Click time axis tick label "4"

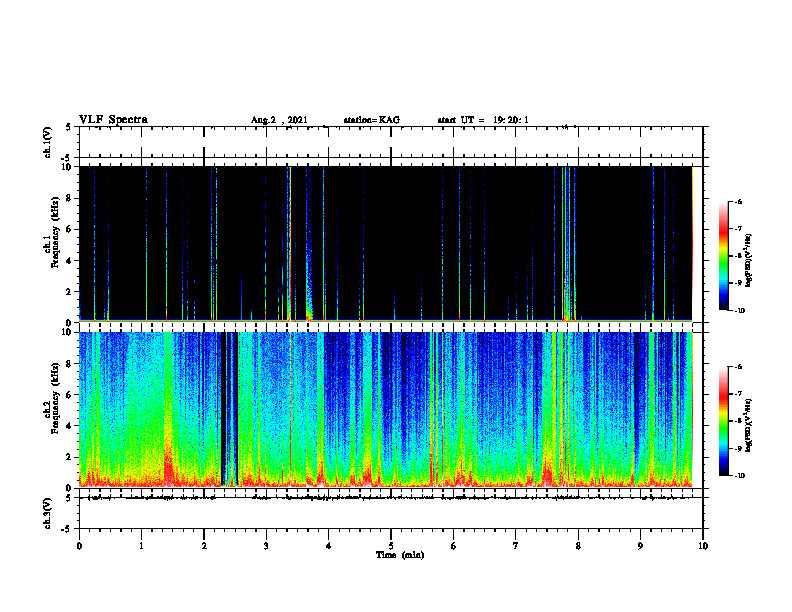click(328, 546)
